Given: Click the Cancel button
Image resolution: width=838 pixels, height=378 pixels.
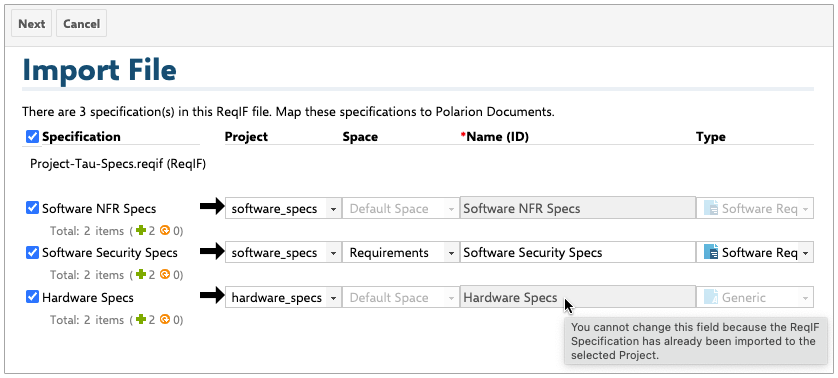Looking at the screenshot, I should pyautogui.click(x=81, y=24).
